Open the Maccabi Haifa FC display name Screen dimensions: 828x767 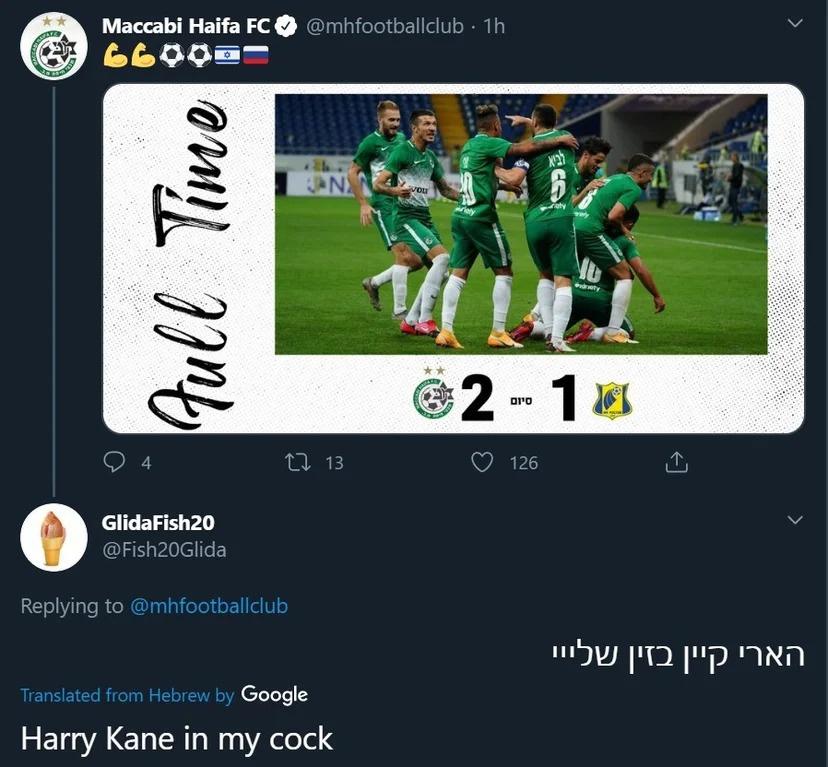pyautogui.click(x=186, y=26)
